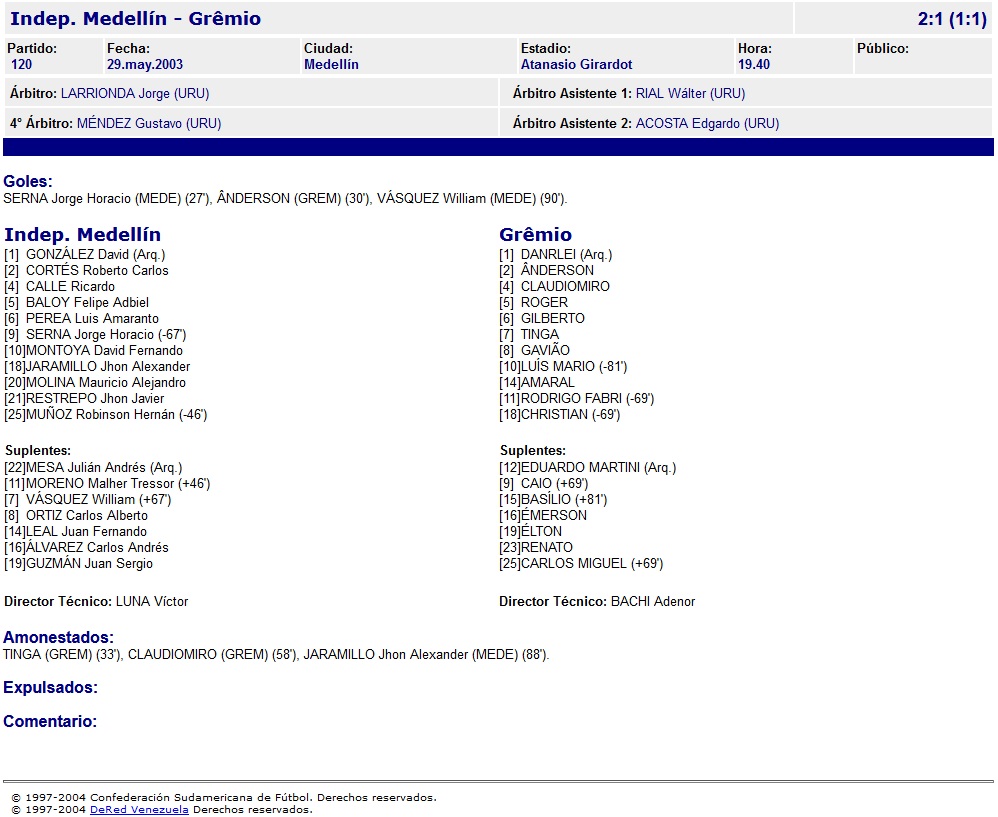Select player 'RODRIGO FABRI (-69')'

click(587, 398)
